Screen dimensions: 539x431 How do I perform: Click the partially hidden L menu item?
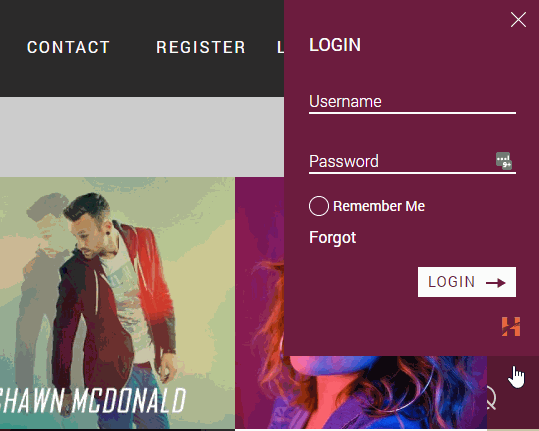[x=280, y=47]
